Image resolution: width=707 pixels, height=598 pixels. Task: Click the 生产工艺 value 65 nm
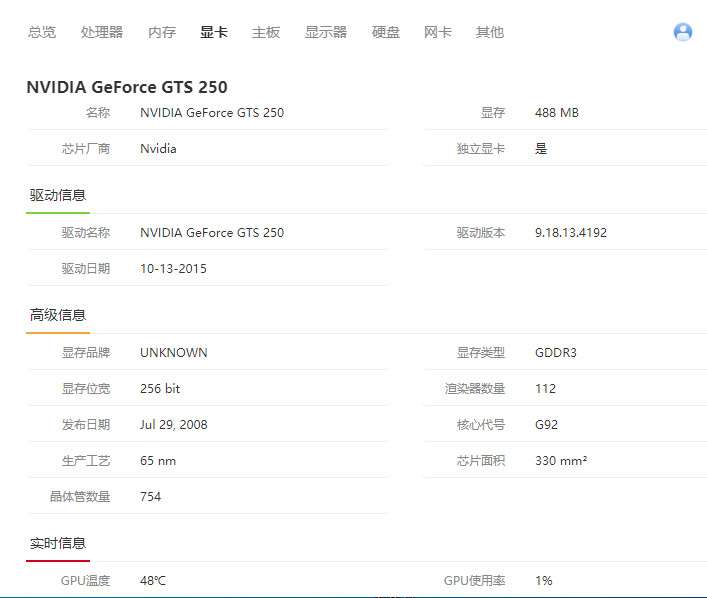click(x=158, y=461)
